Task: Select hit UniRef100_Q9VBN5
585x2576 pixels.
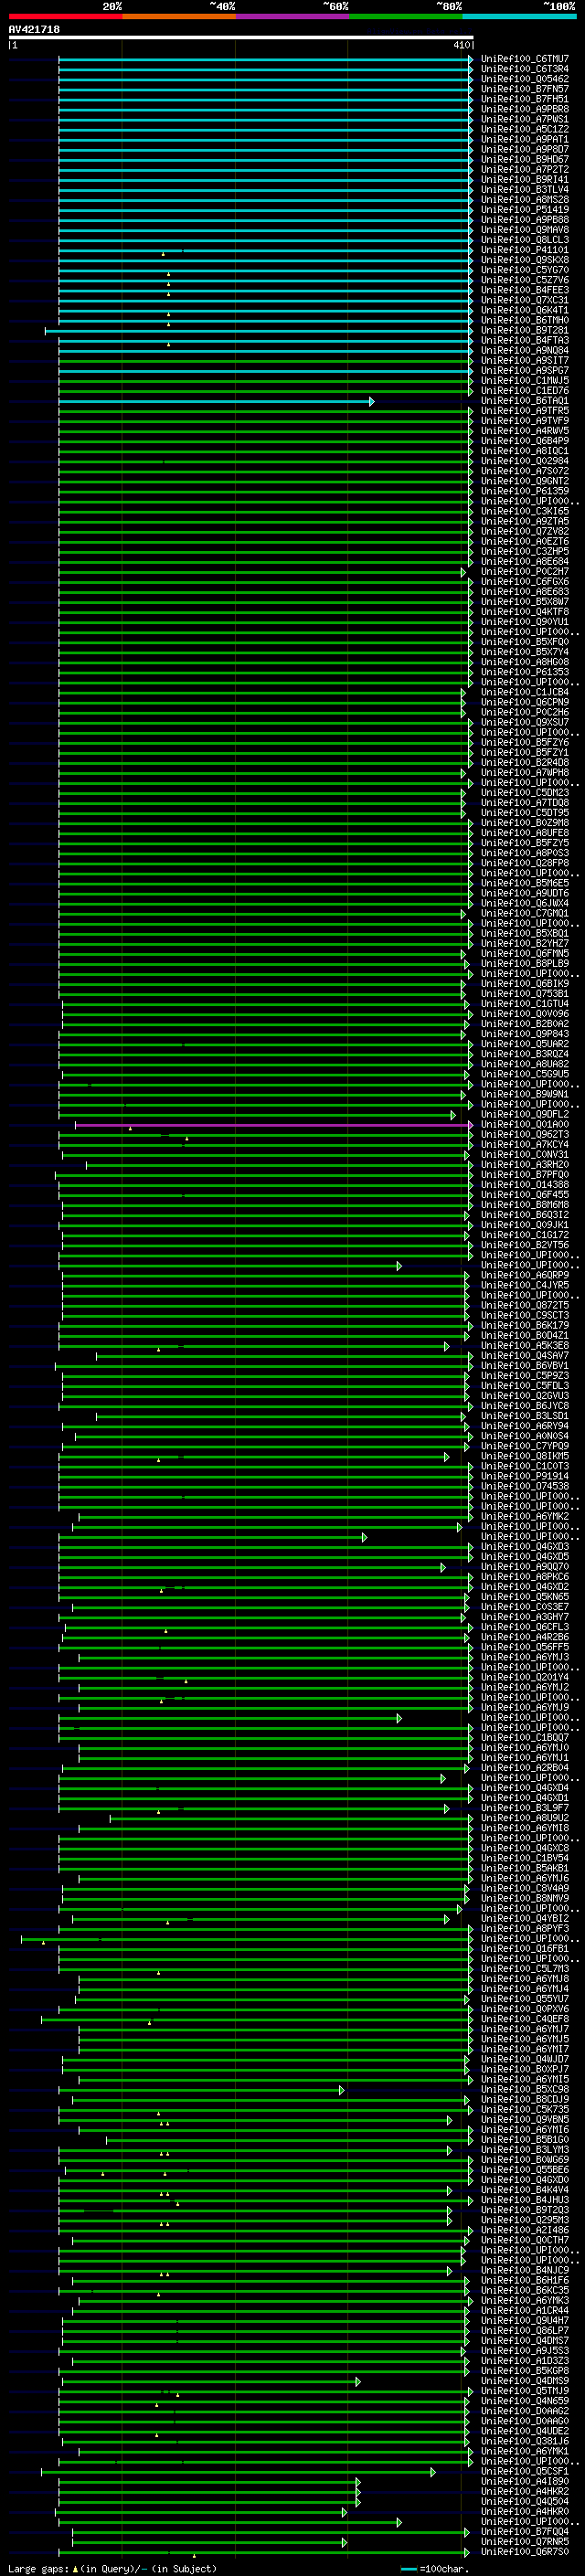Action: pos(525,2119)
